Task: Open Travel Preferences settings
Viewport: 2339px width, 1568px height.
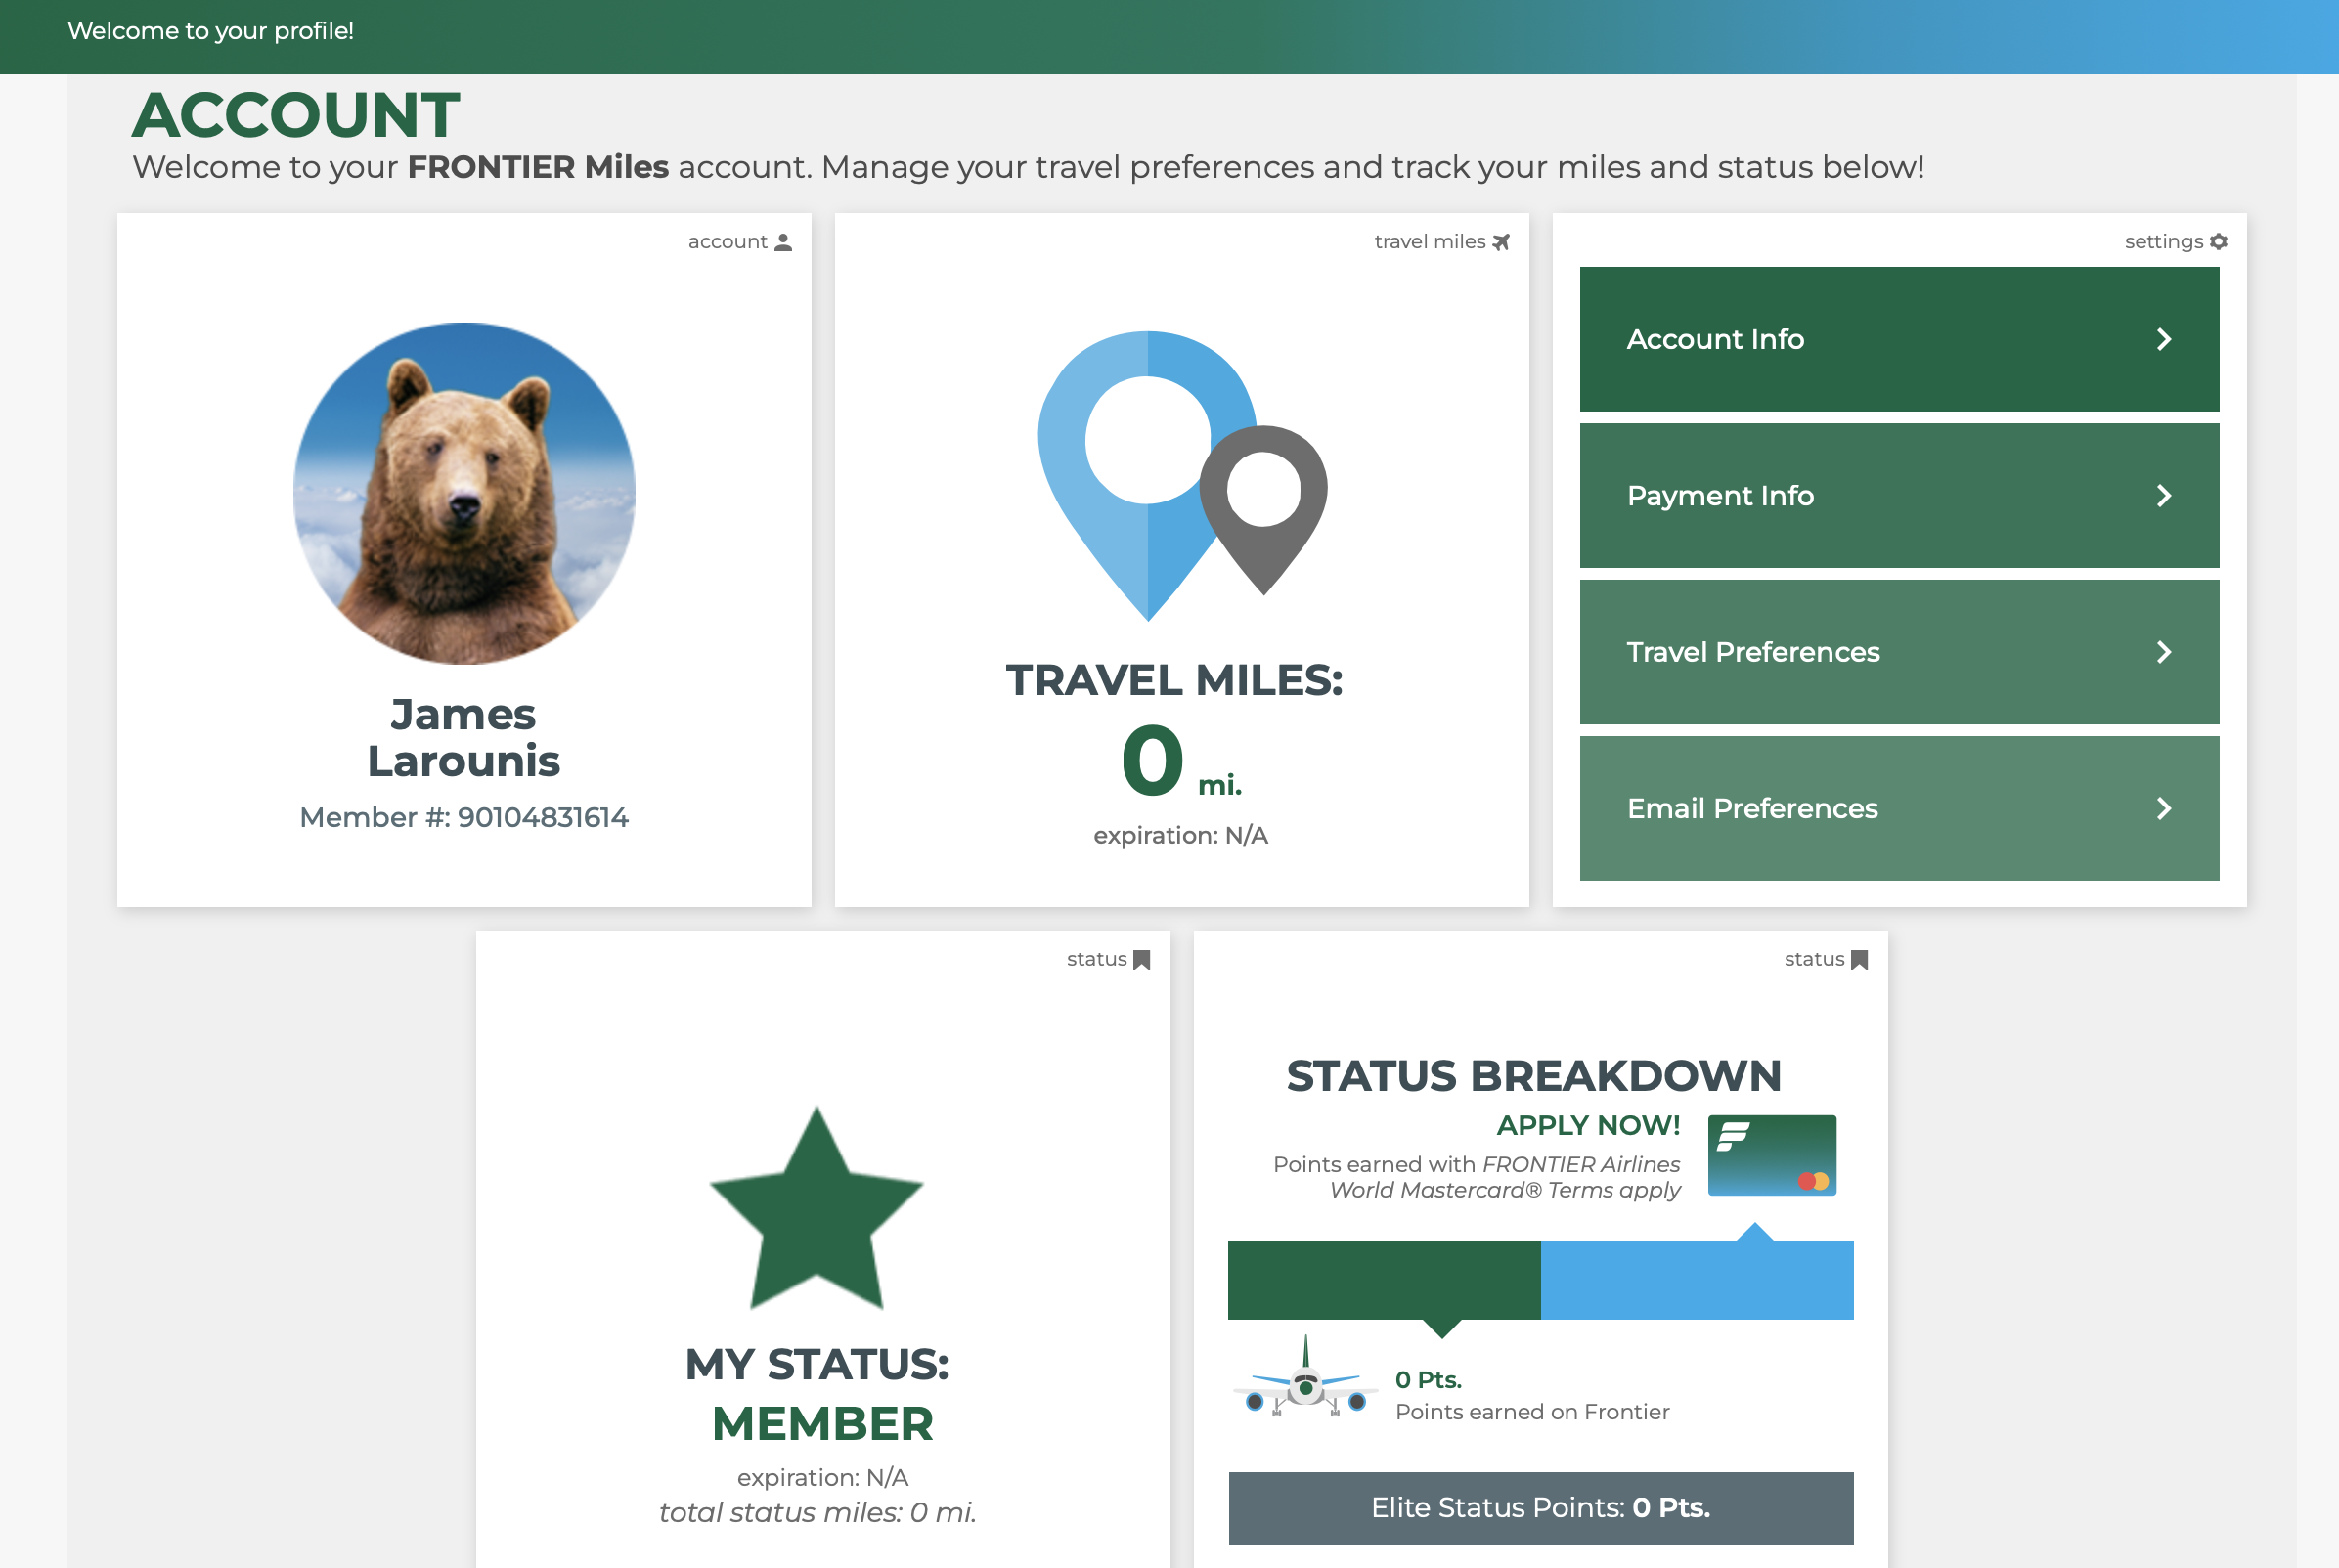Action: click(1899, 652)
